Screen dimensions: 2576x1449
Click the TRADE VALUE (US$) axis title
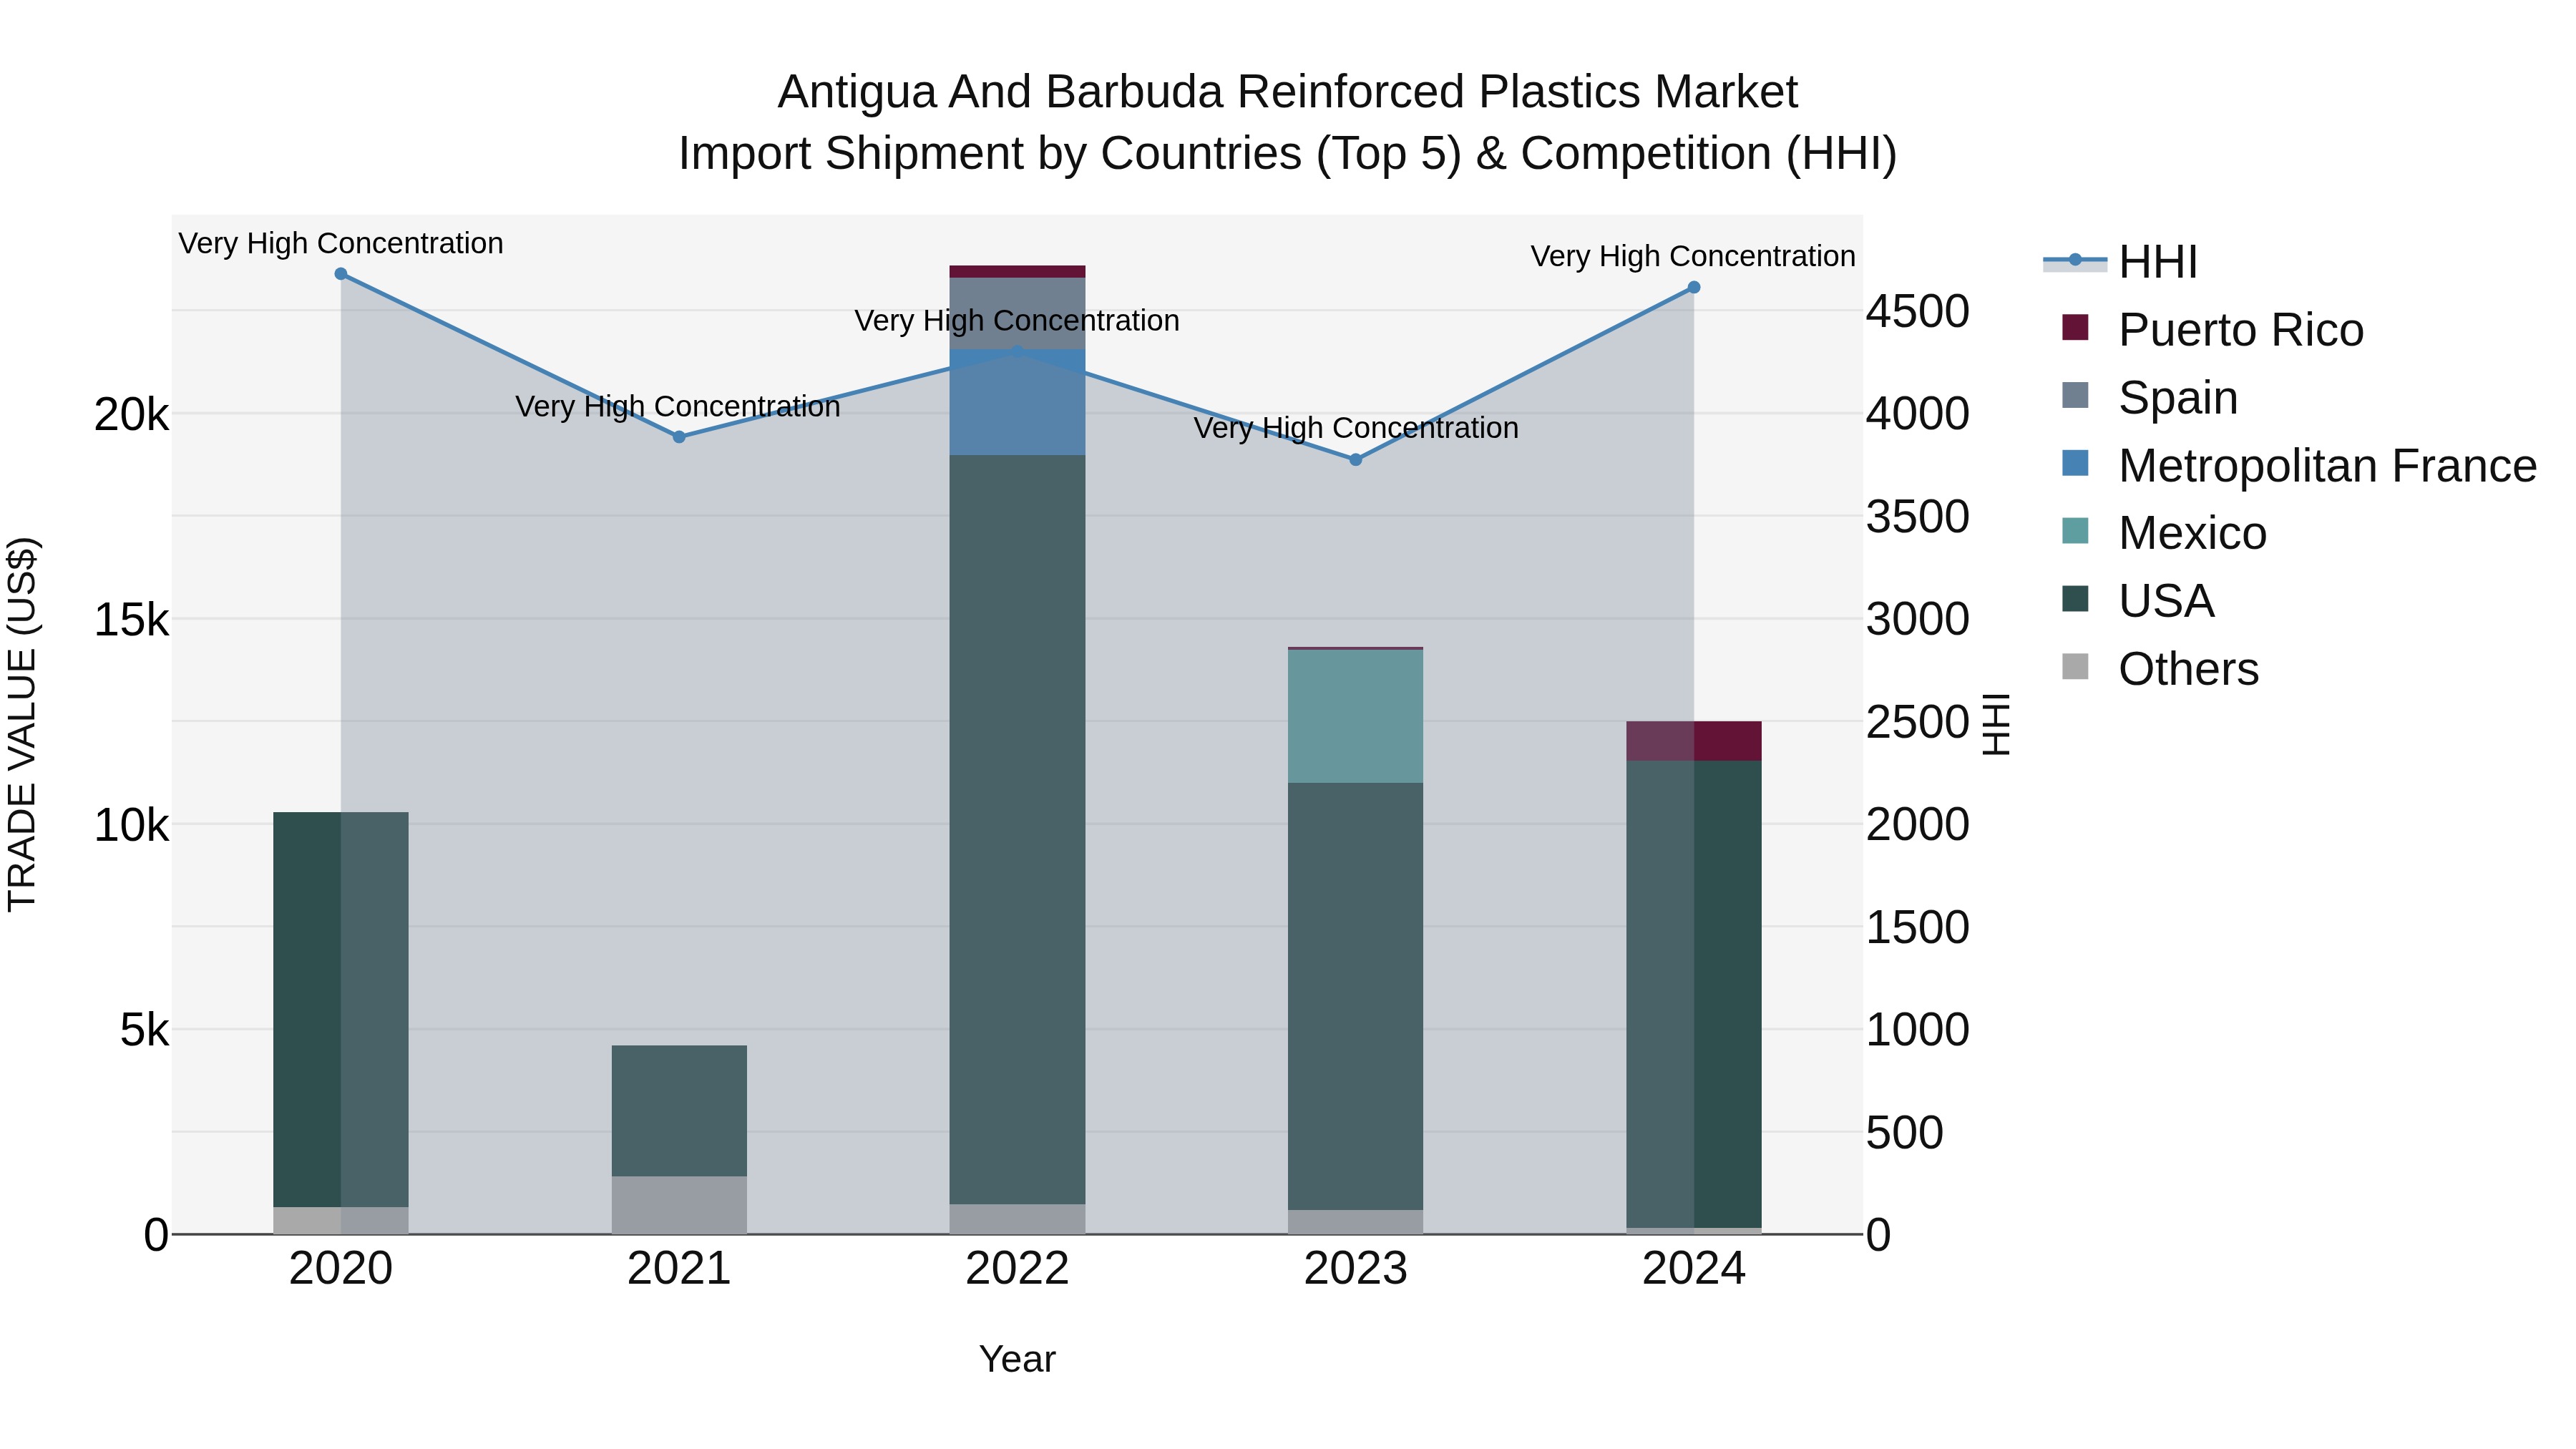pos(22,724)
